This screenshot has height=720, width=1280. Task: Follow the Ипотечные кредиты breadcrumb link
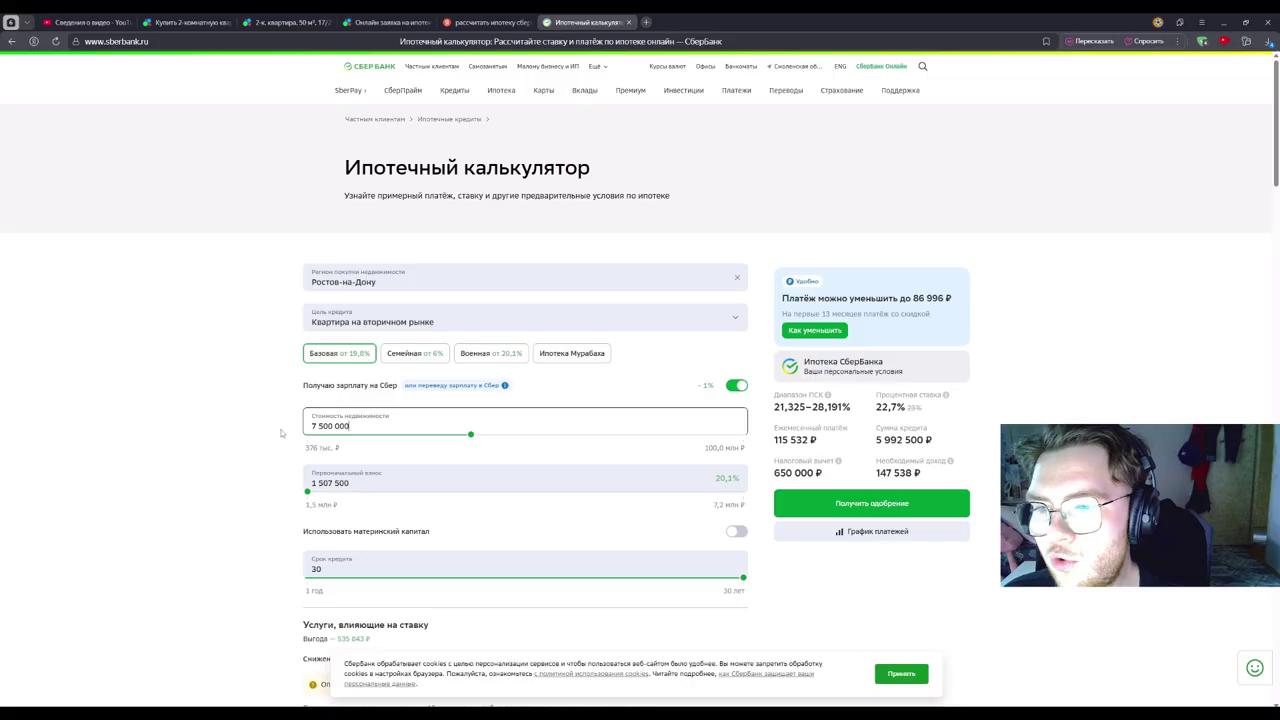click(449, 119)
